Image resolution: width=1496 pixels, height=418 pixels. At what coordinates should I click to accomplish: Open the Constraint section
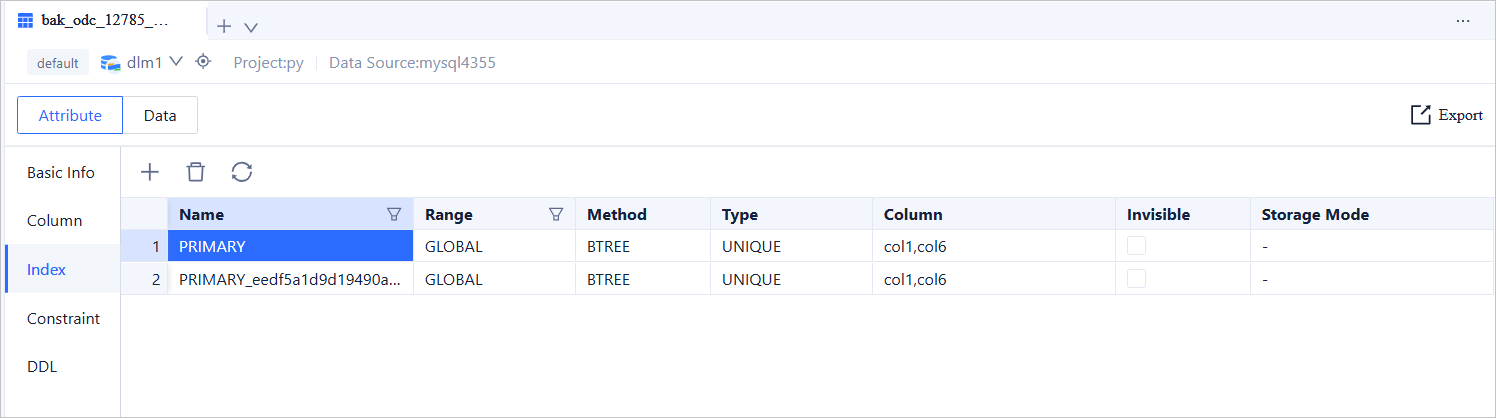click(63, 318)
